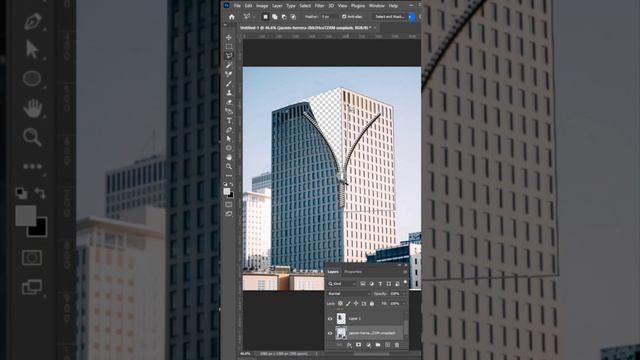Screen dimensions: 640x360
Task: Filter layers by smart objects
Action: coord(397,284)
